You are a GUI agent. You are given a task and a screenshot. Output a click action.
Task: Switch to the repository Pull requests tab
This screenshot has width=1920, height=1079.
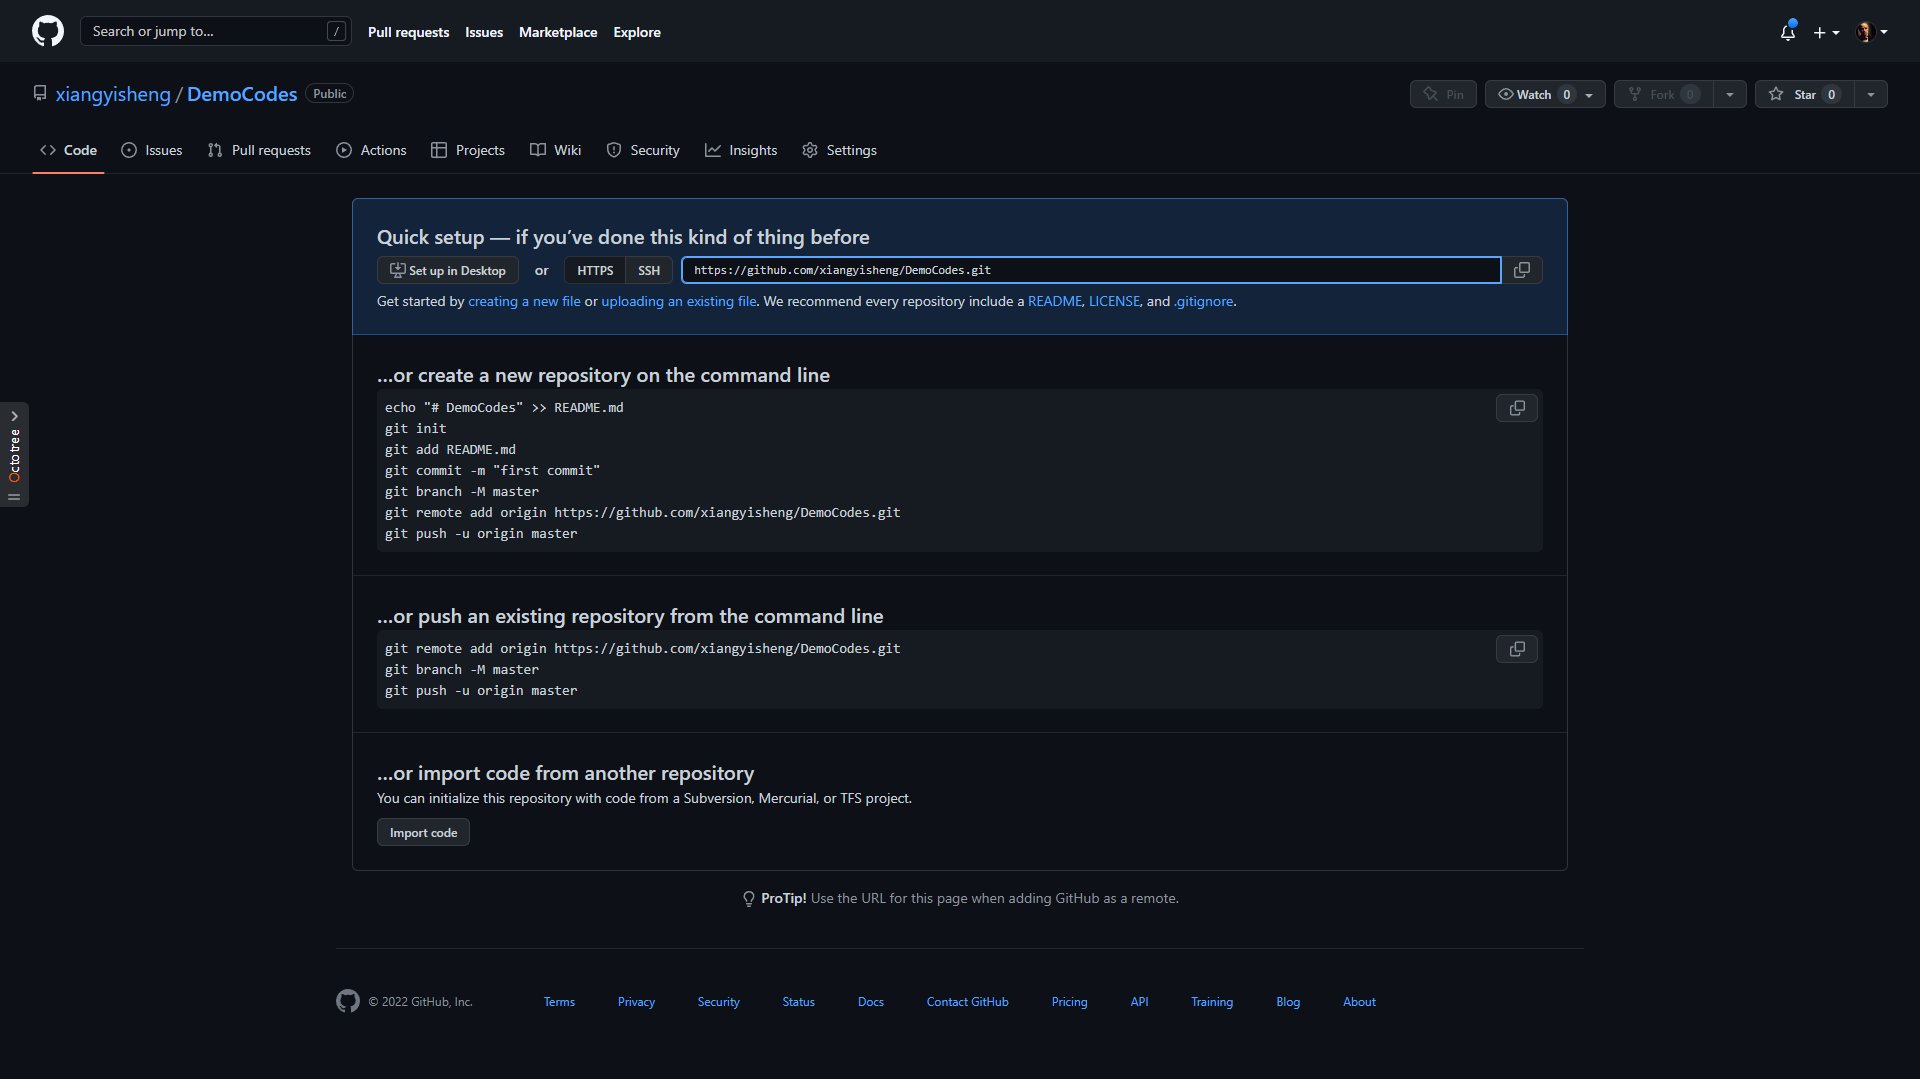[259, 150]
